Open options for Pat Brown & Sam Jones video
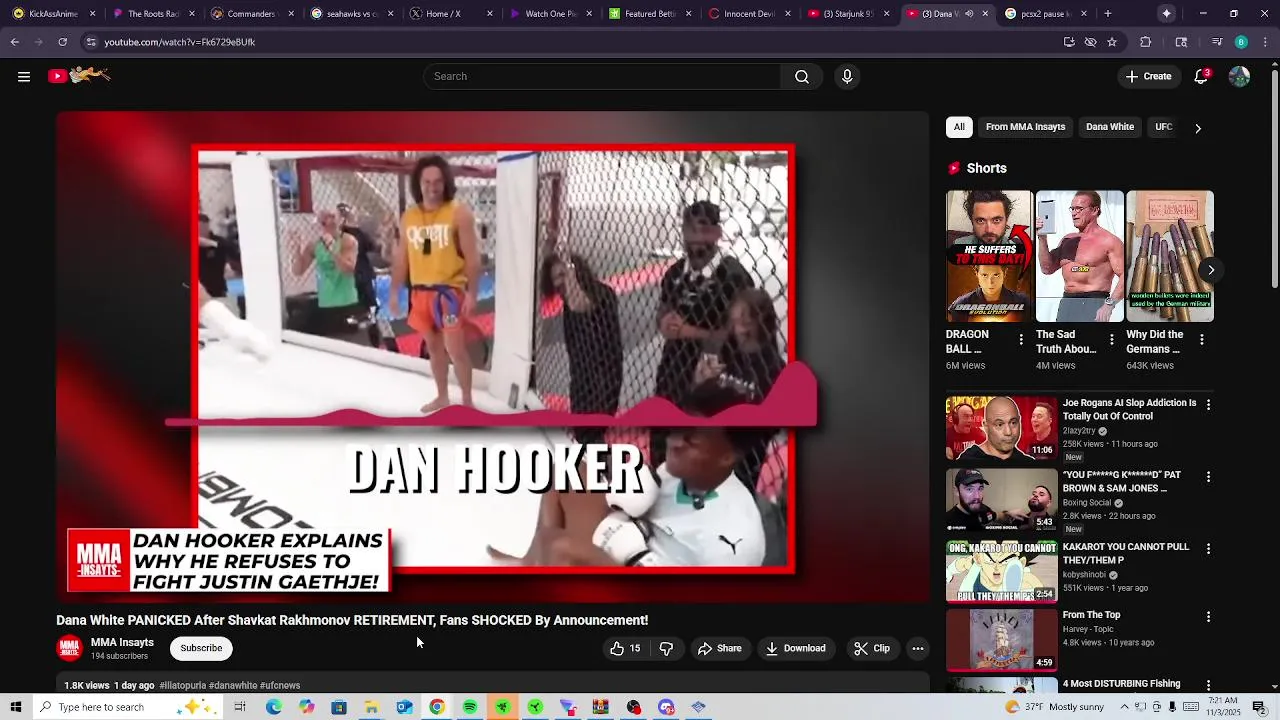The image size is (1280, 720). [1208, 477]
